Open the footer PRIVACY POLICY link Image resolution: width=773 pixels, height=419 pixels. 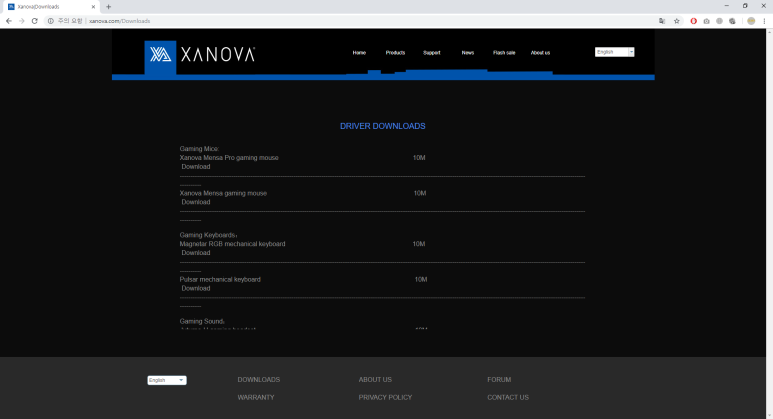(x=385, y=397)
